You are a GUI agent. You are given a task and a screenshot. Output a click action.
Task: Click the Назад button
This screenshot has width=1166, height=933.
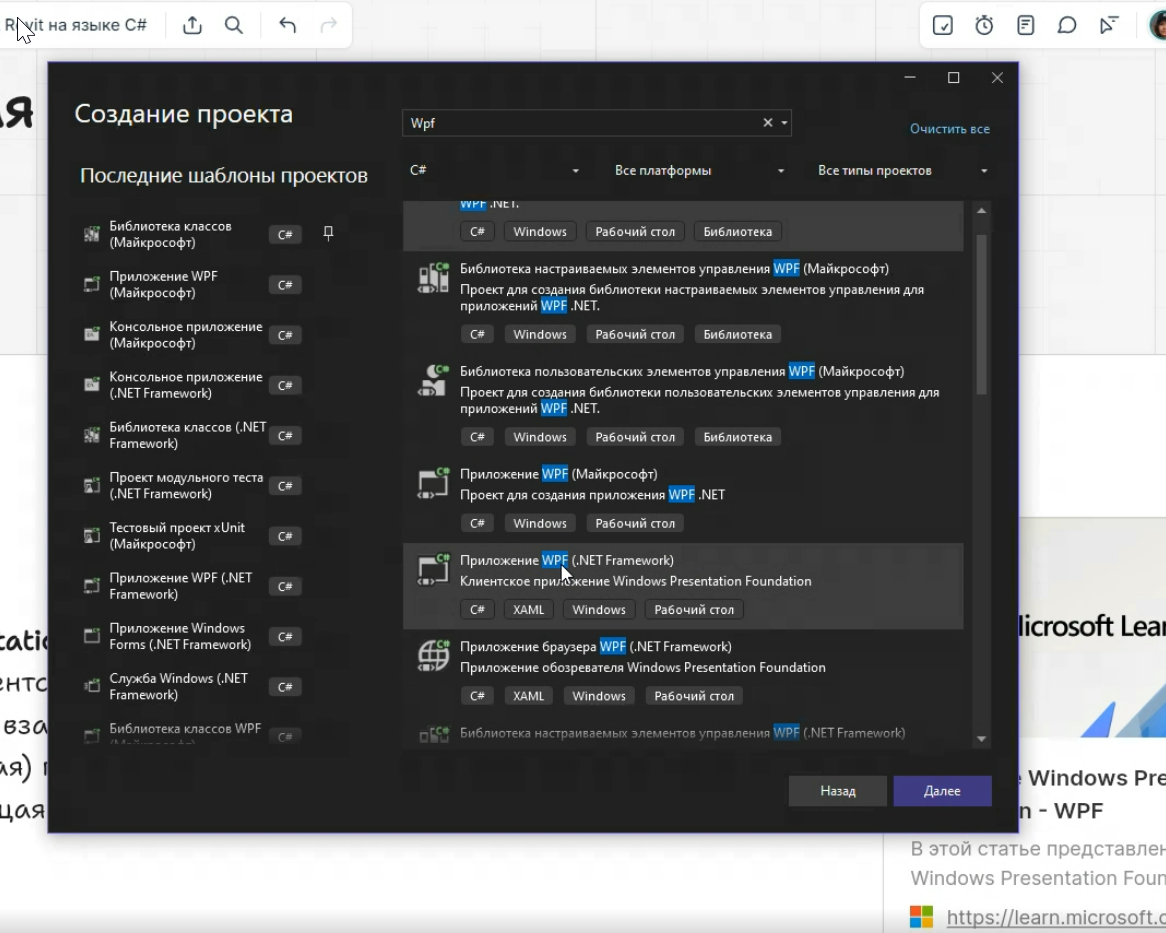[837, 791]
